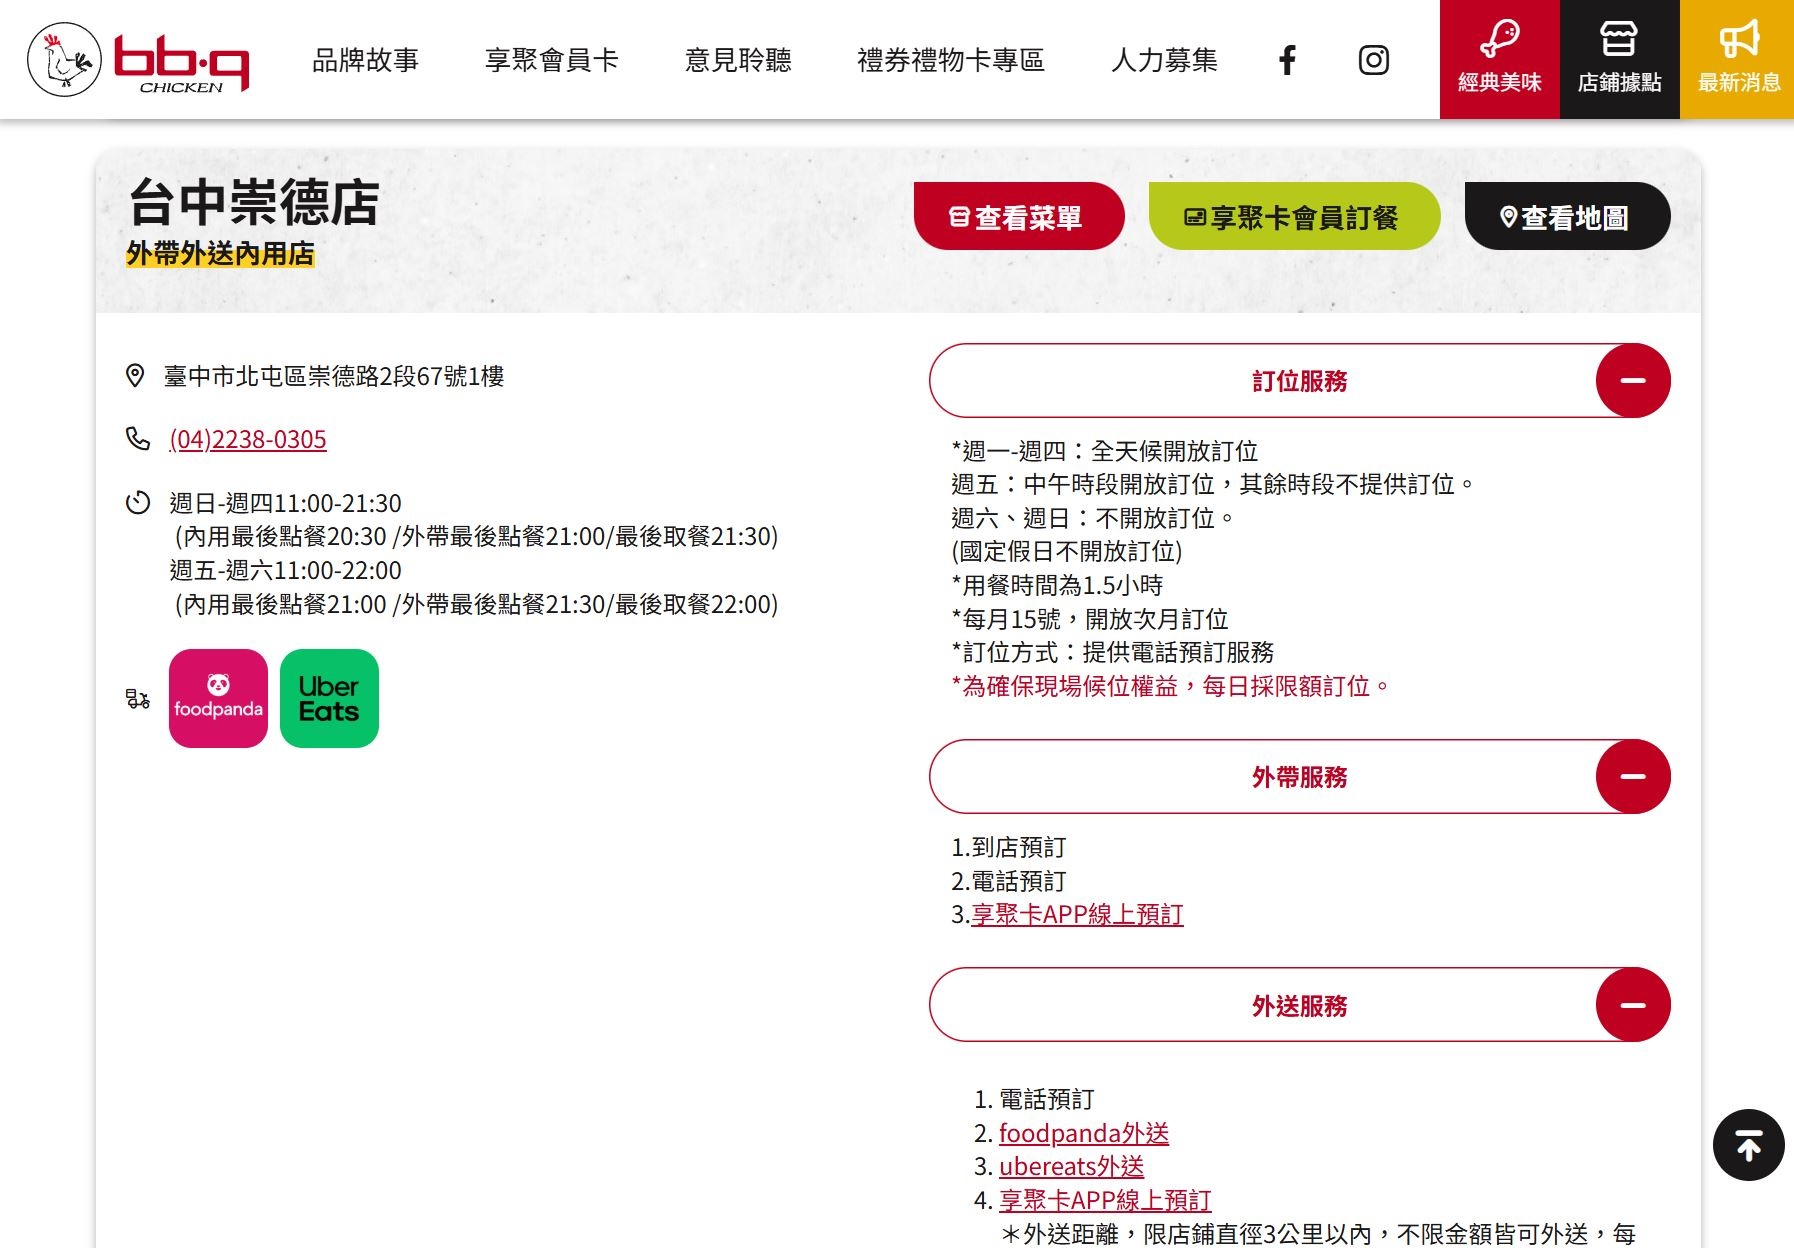This screenshot has height=1248, width=1794.
Task: Open 品牌故事 menu item
Action: click(366, 60)
